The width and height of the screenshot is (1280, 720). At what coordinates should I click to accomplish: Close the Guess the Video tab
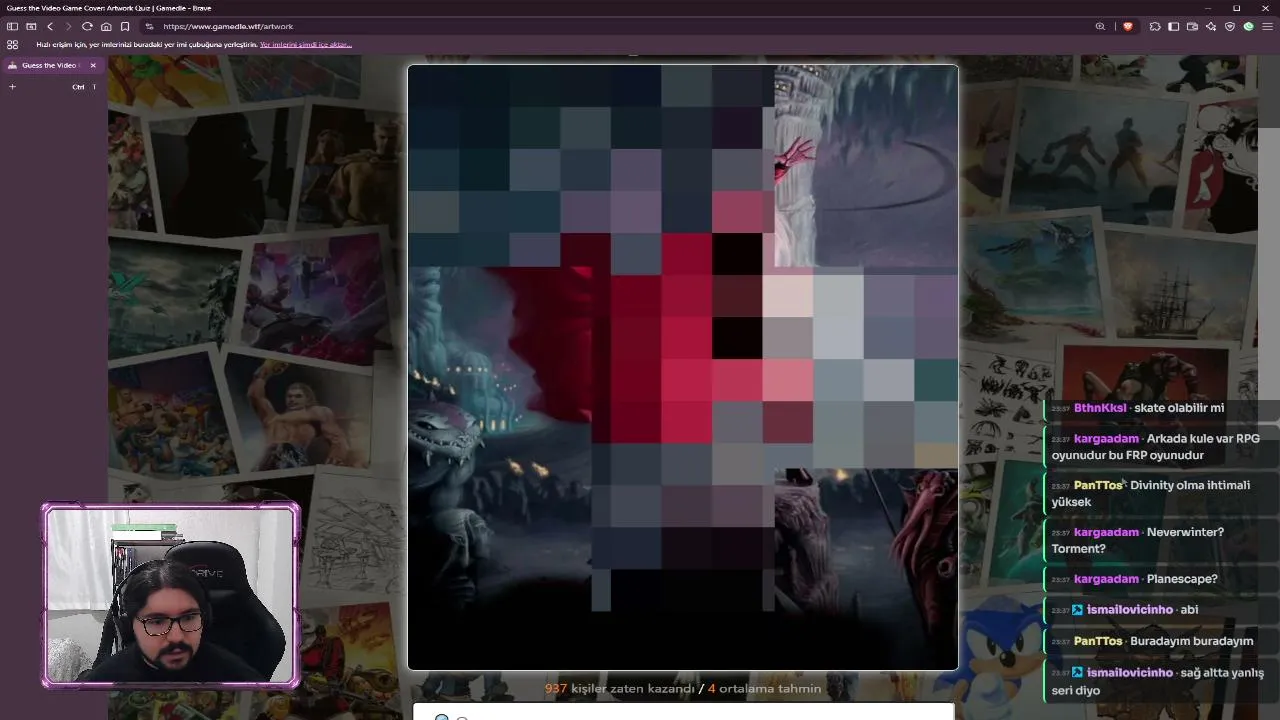pyautogui.click(x=93, y=65)
